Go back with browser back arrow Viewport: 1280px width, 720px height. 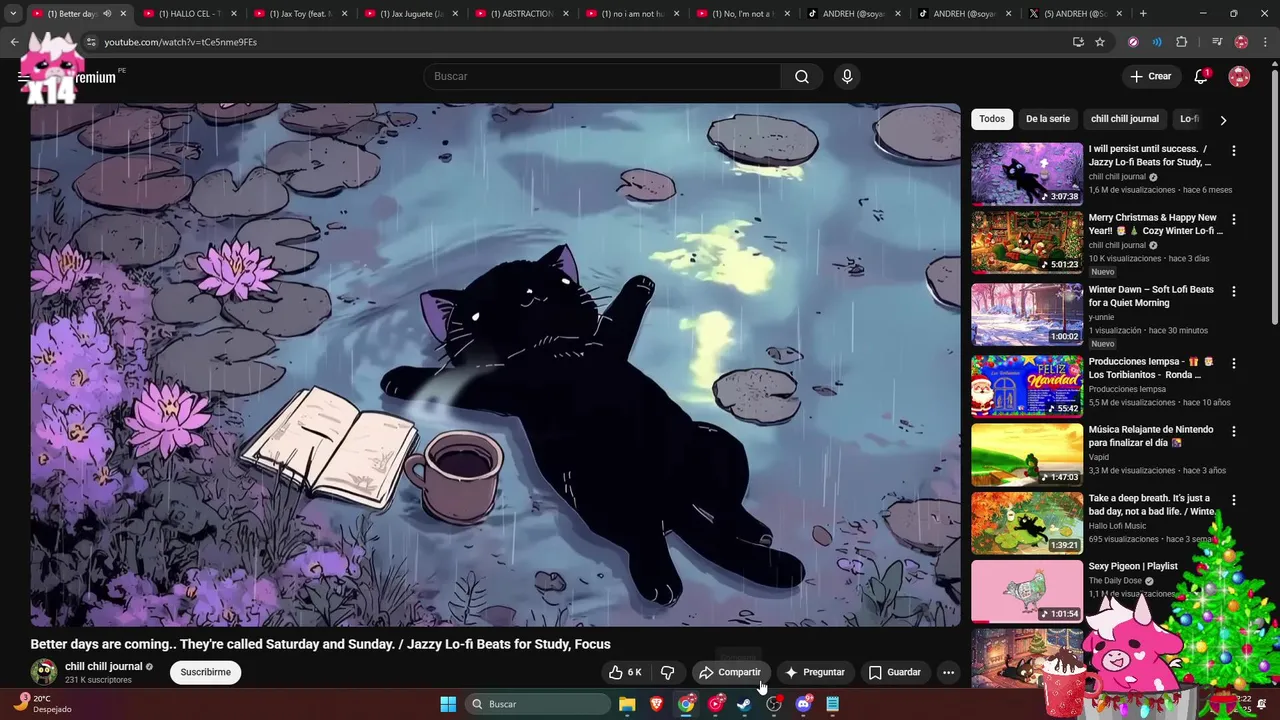click(14, 42)
